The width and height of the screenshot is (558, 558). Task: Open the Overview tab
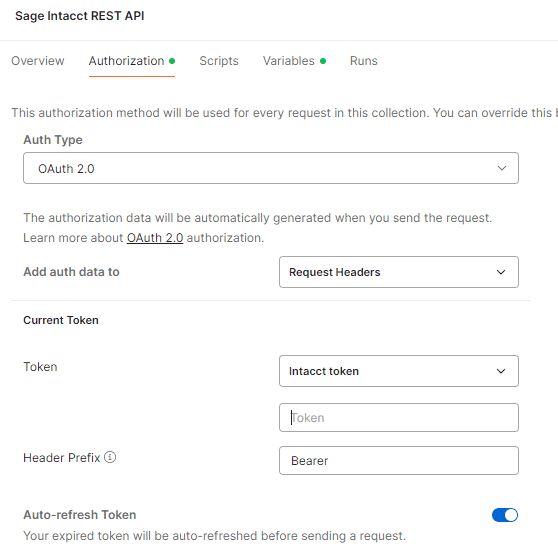click(x=38, y=61)
